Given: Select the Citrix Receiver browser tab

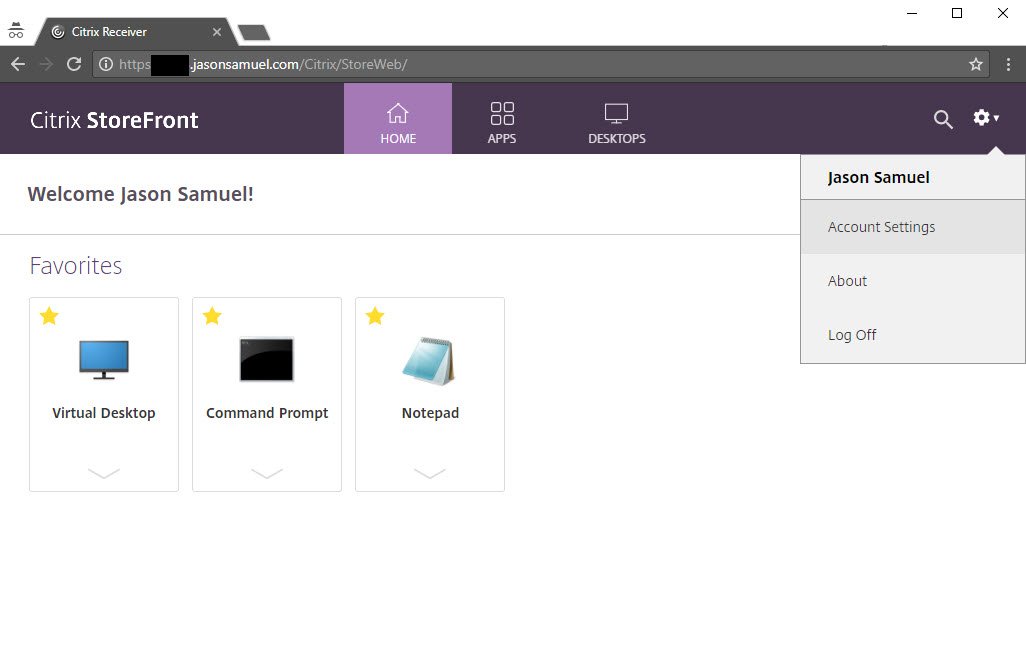Looking at the screenshot, I should tap(136, 31).
